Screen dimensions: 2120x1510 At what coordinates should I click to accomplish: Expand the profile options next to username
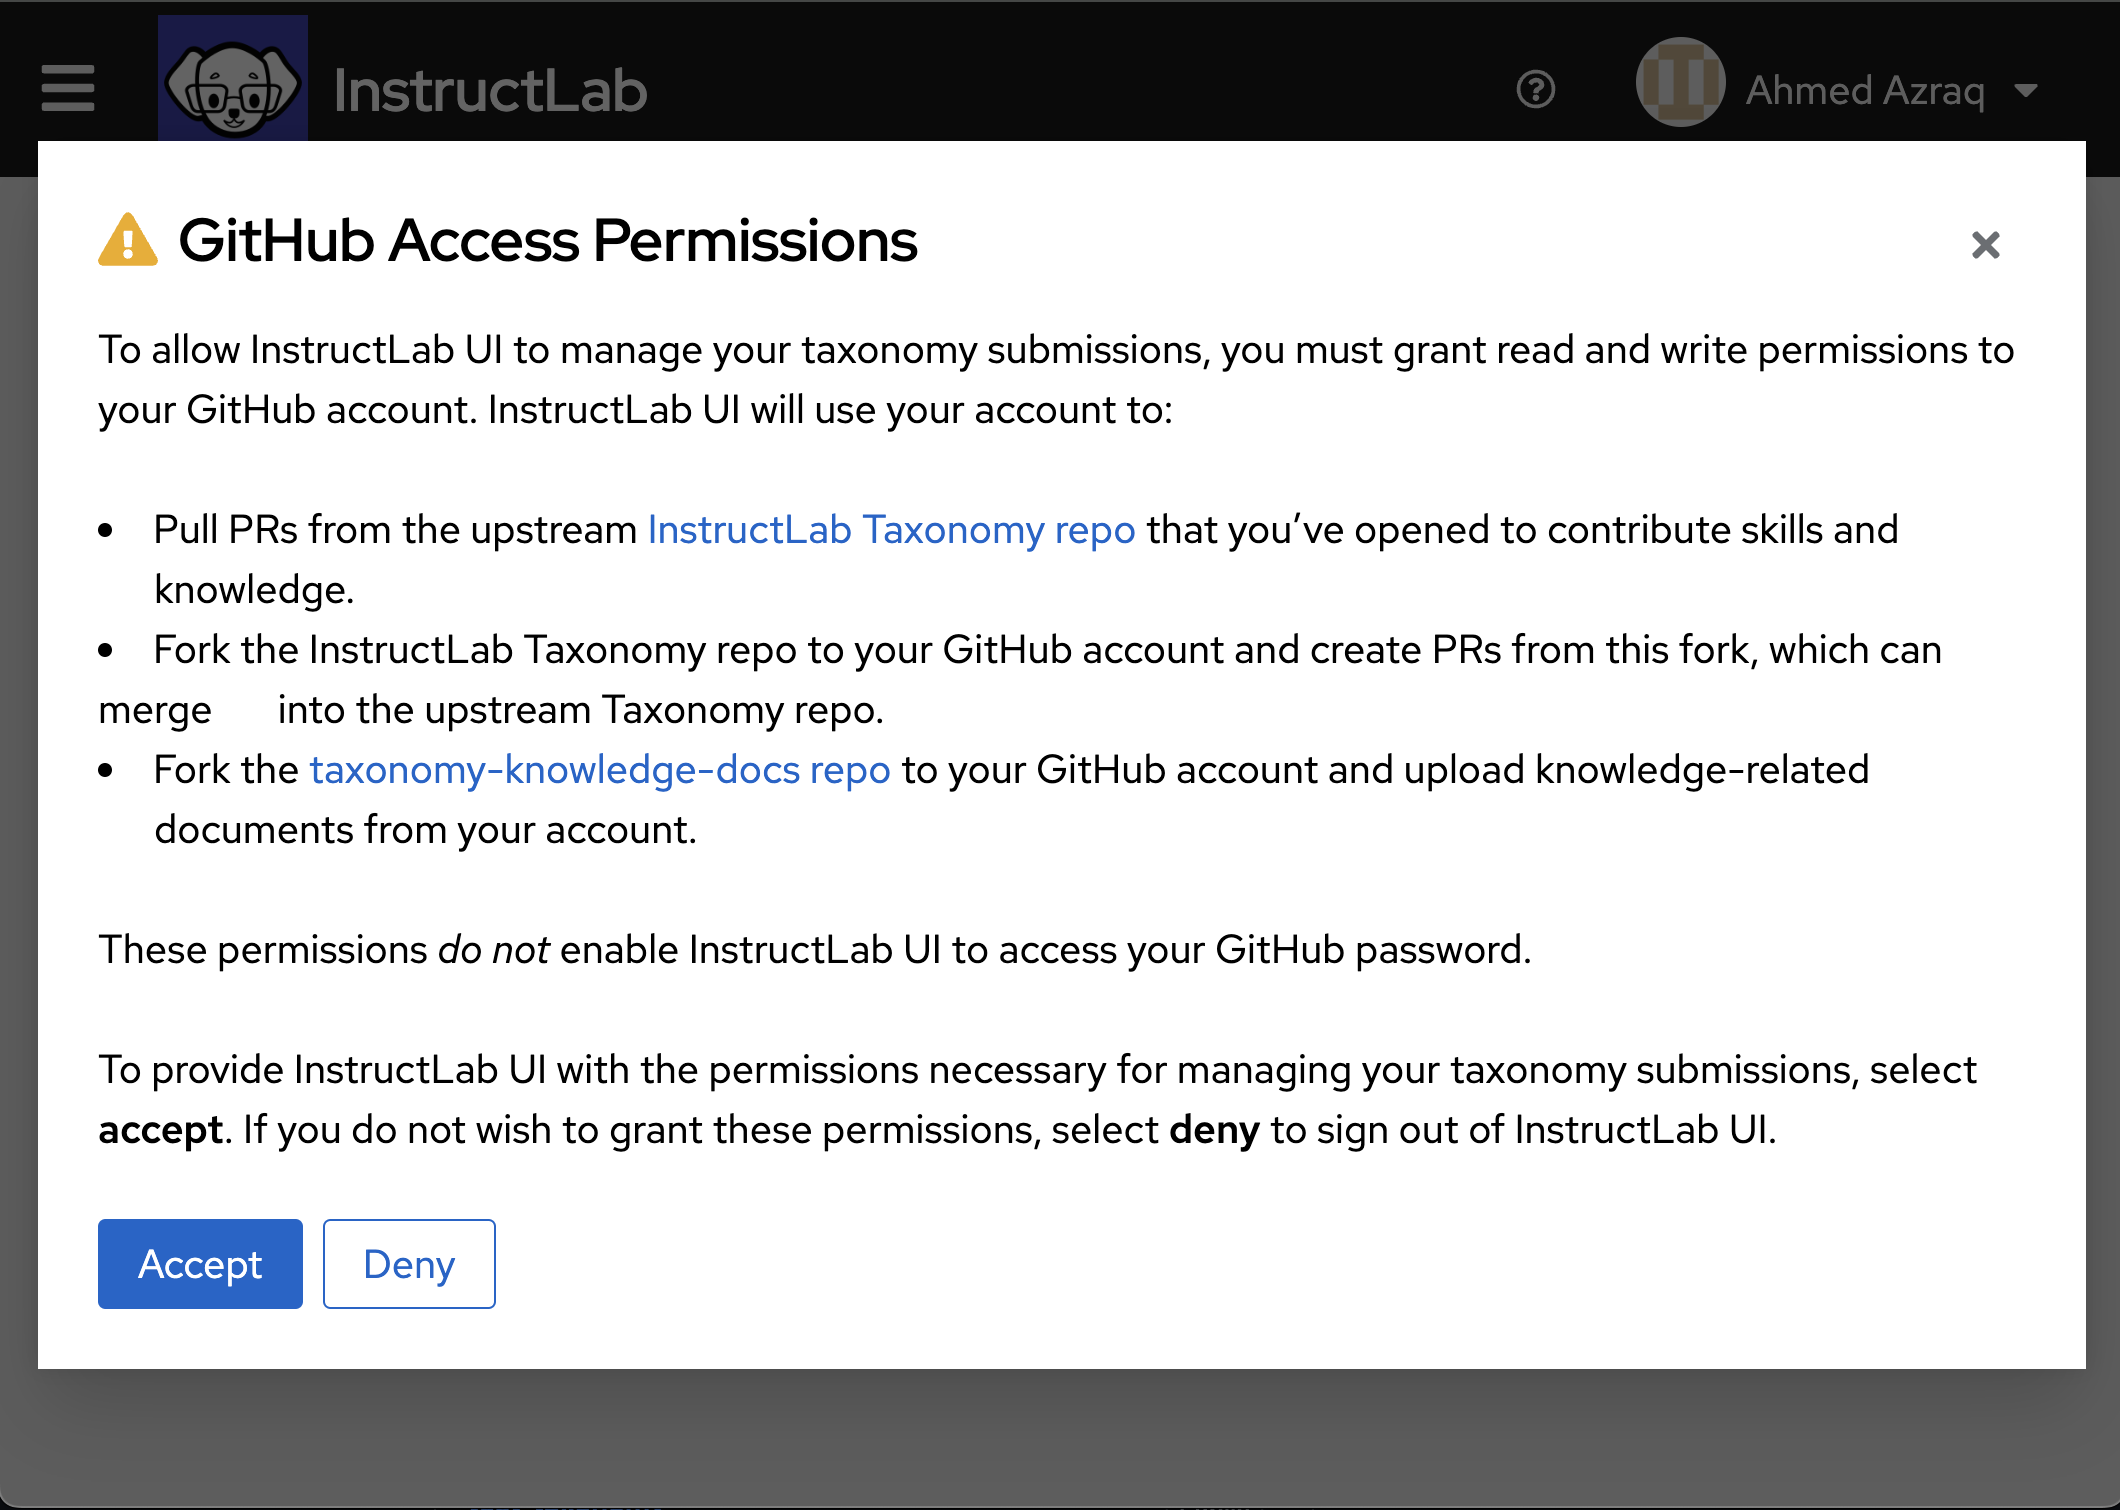(x=2027, y=90)
